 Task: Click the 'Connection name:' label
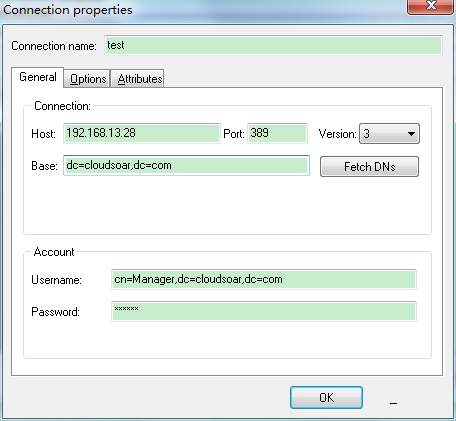pyautogui.click(x=54, y=46)
